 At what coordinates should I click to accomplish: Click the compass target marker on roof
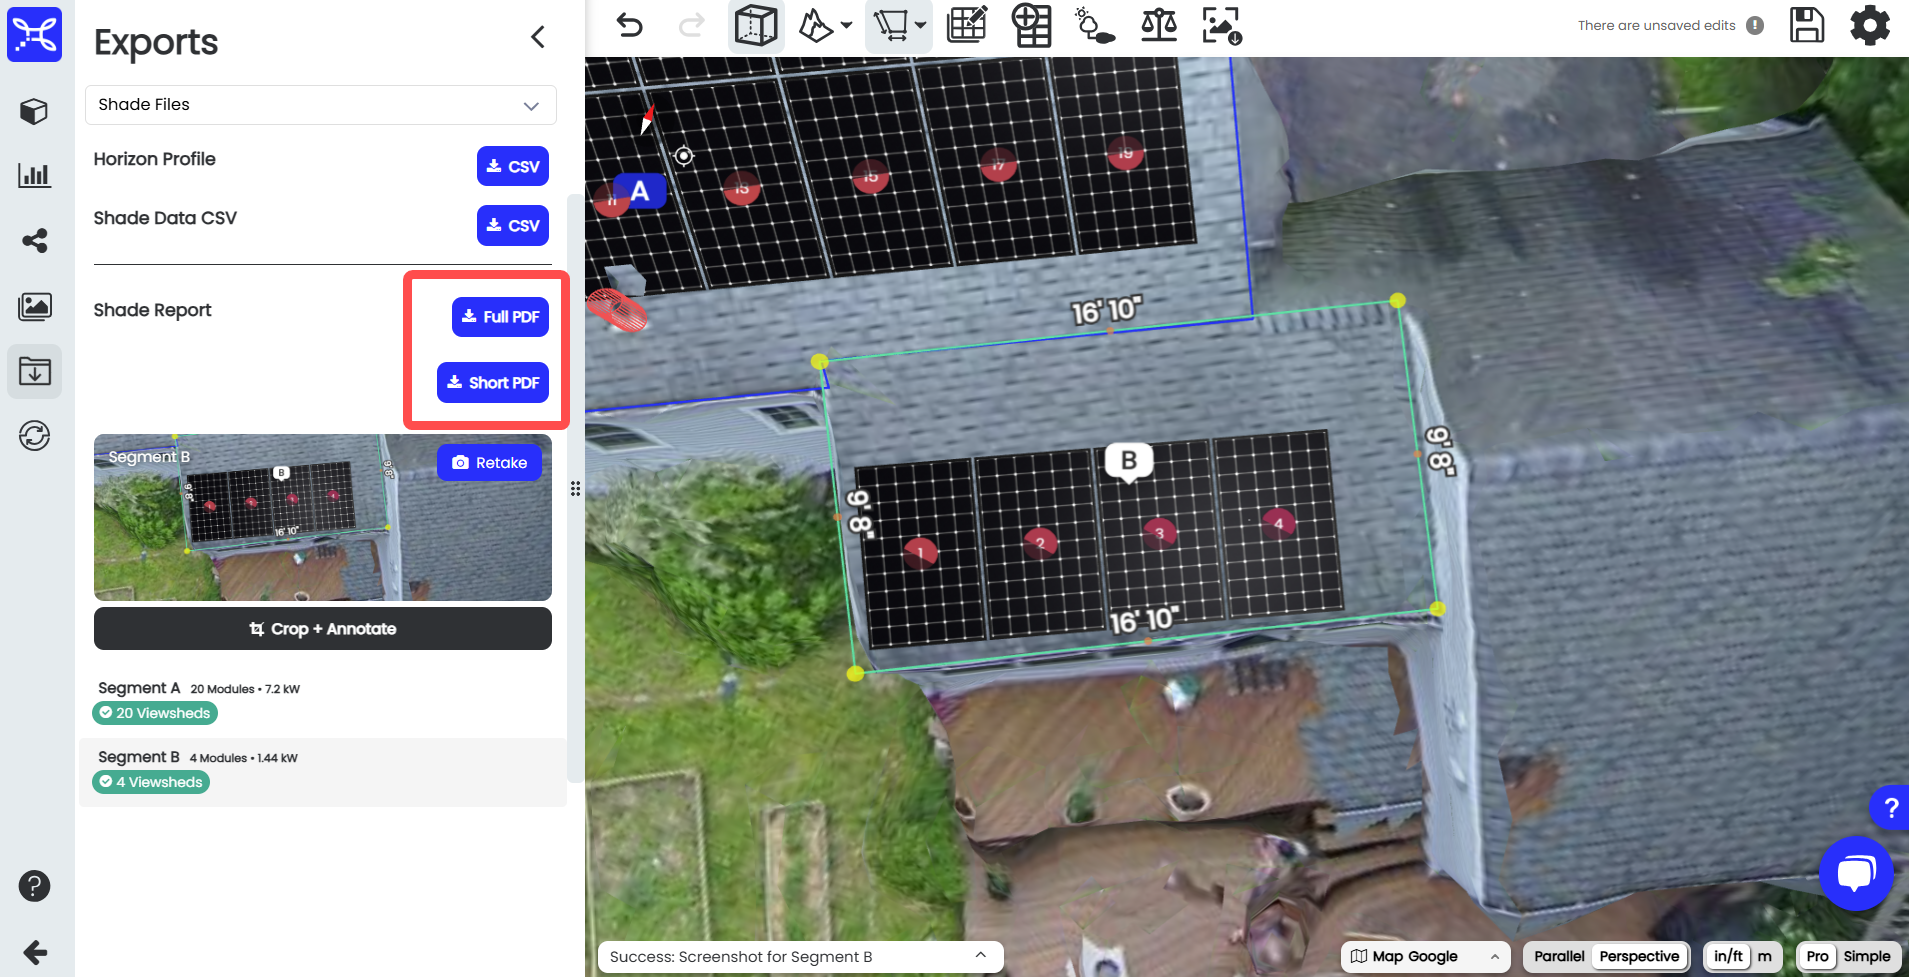click(684, 156)
